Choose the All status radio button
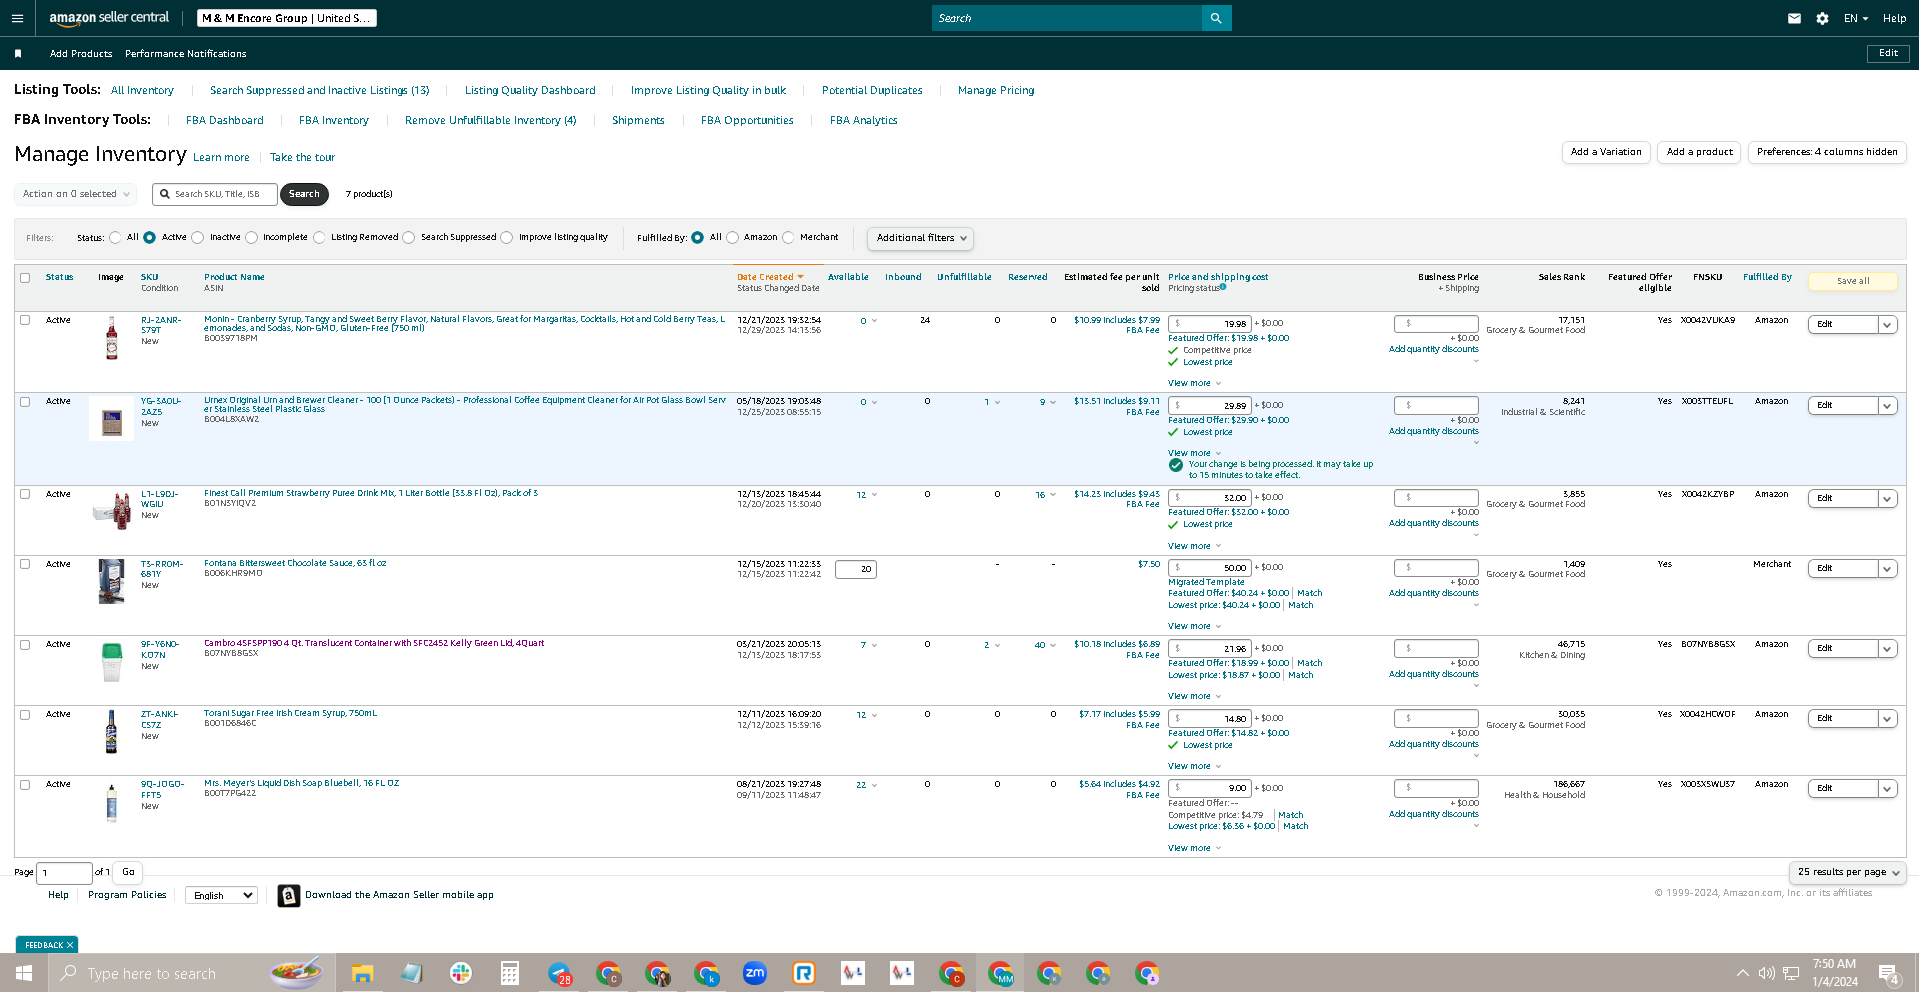This screenshot has height=992, width=1919. [x=115, y=238]
